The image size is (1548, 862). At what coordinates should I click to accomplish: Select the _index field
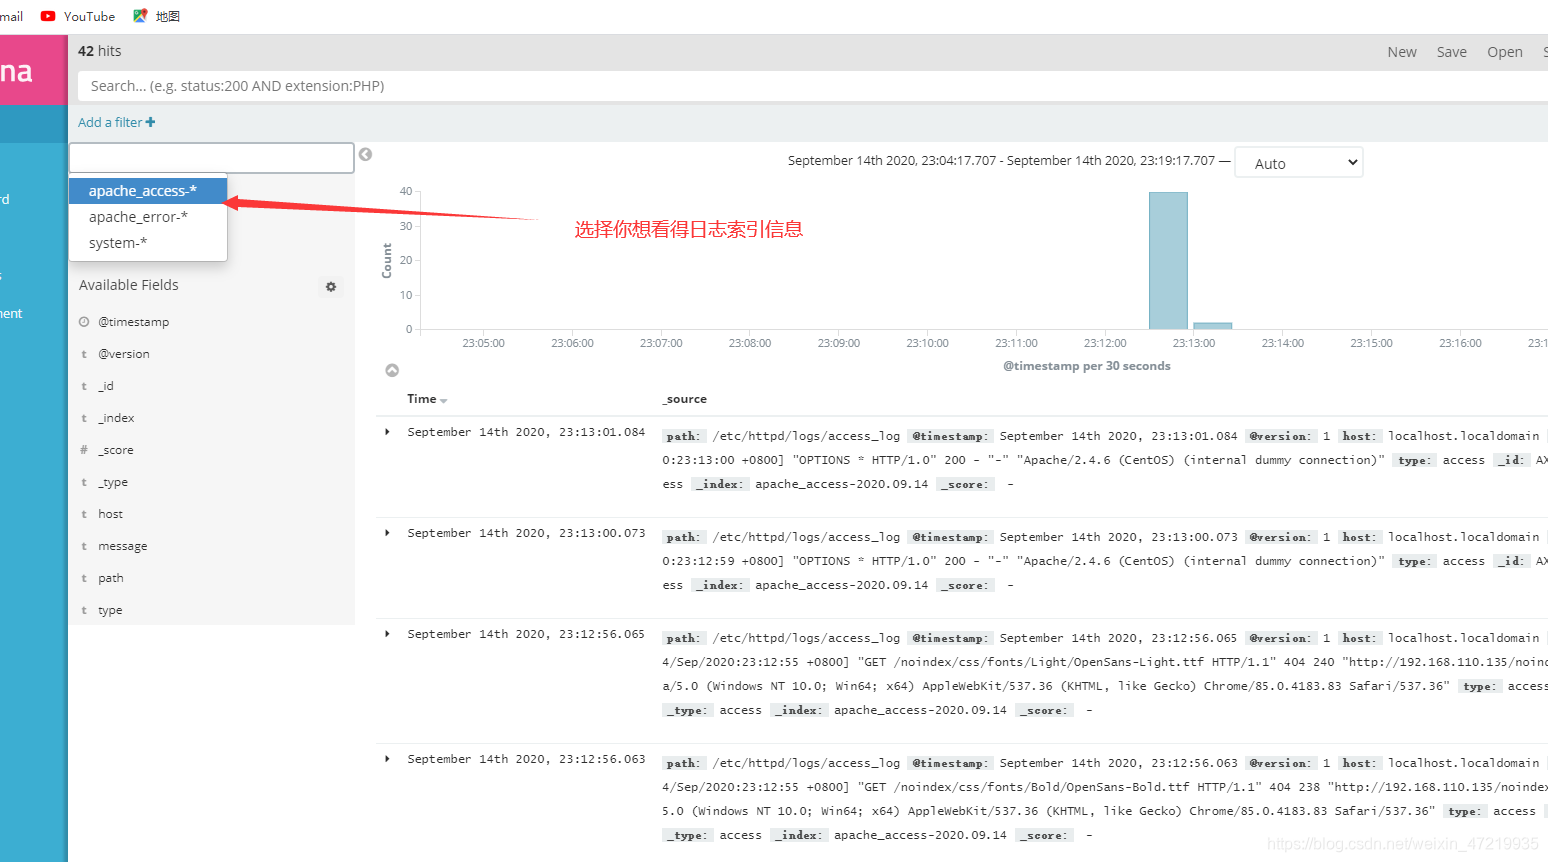[x=116, y=418]
